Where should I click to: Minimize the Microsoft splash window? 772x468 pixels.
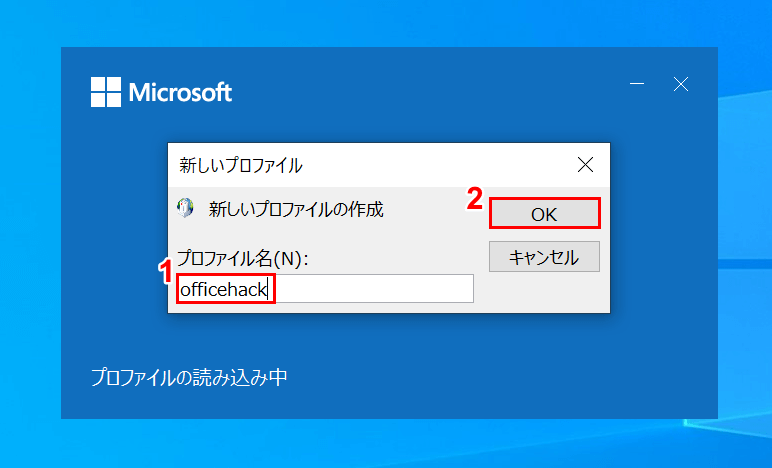pos(638,84)
